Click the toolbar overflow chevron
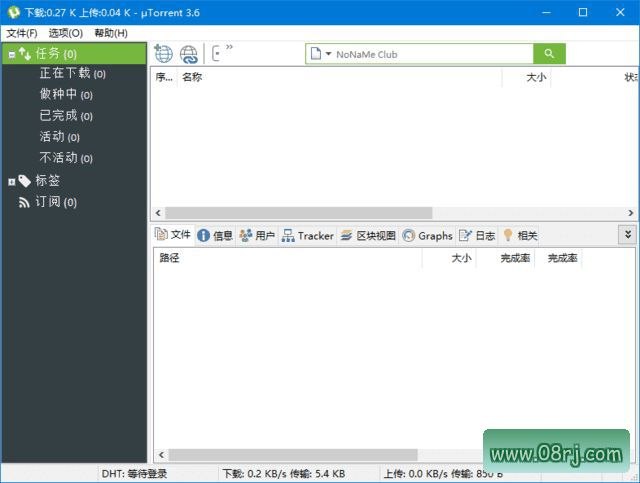This screenshot has width=640, height=483. tap(229, 47)
